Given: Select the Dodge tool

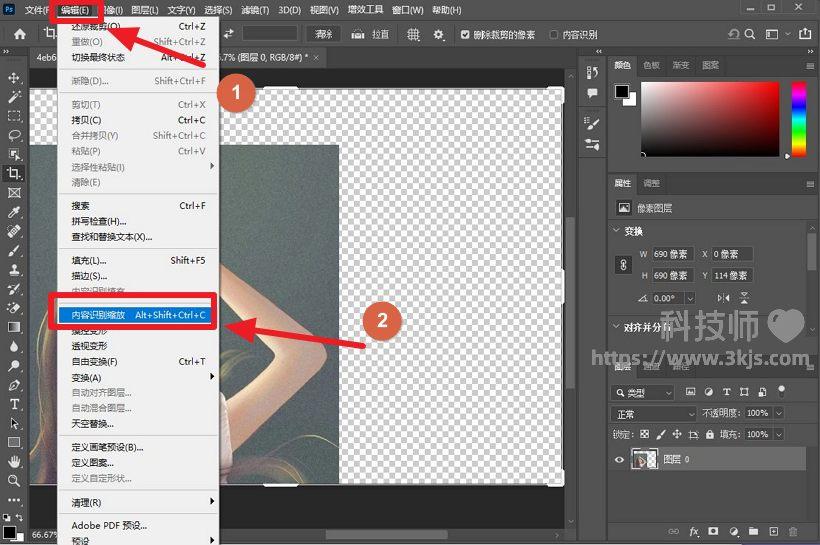Looking at the screenshot, I should pyautogui.click(x=14, y=366).
